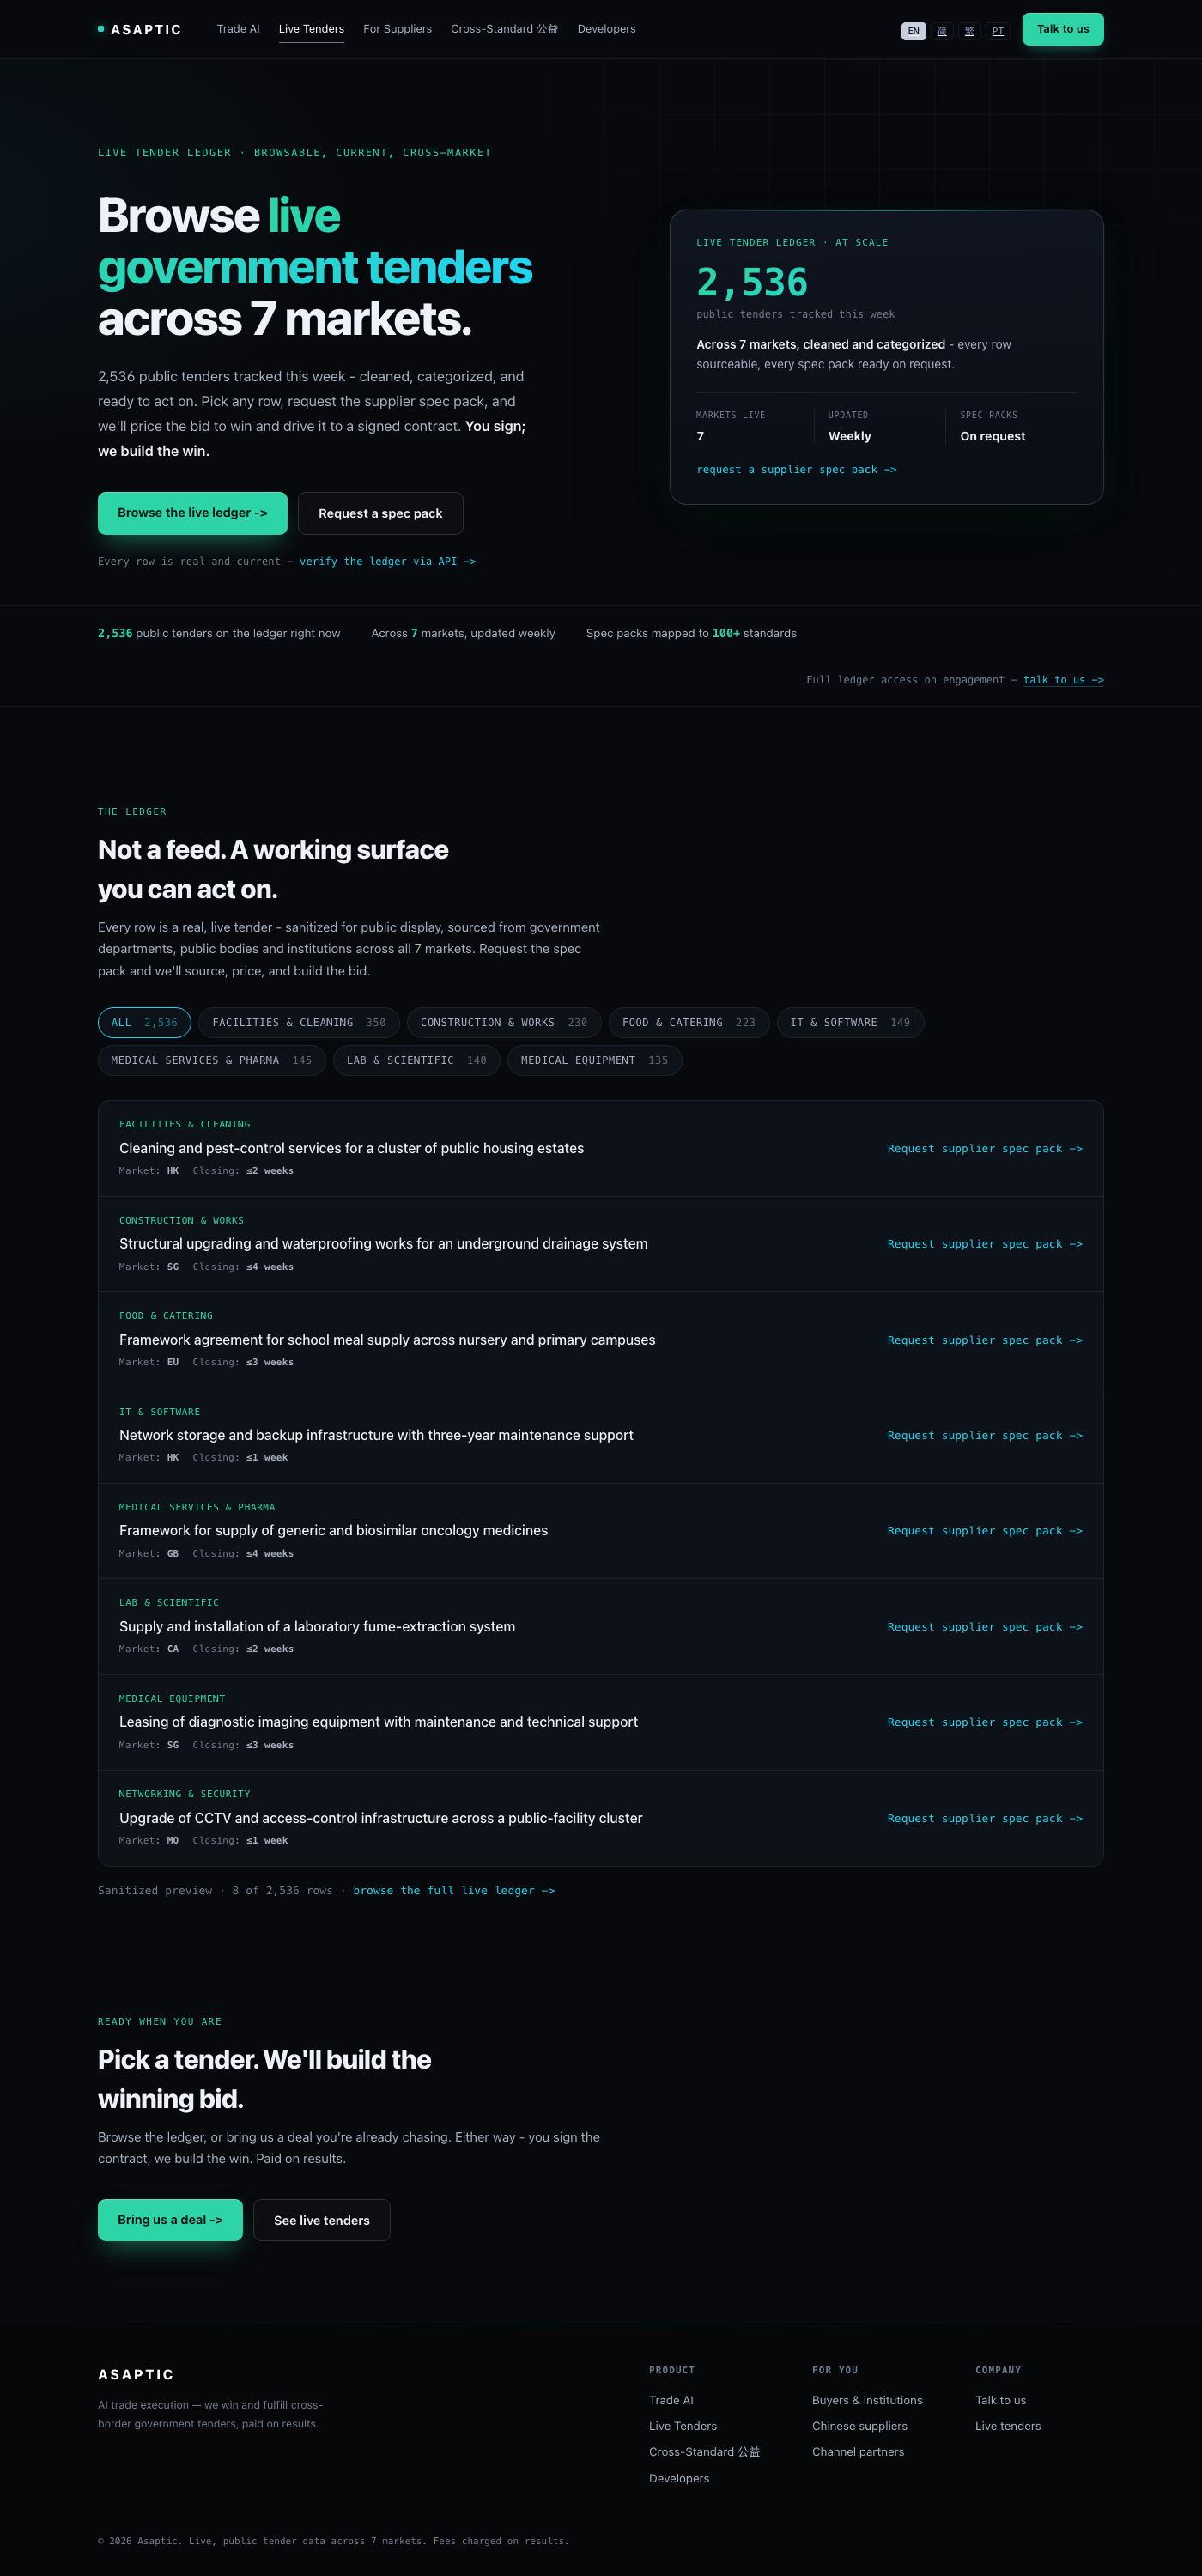Request spec pack for CCTV upgrade tender
1202x2576 pixels.
[984, 1818]
